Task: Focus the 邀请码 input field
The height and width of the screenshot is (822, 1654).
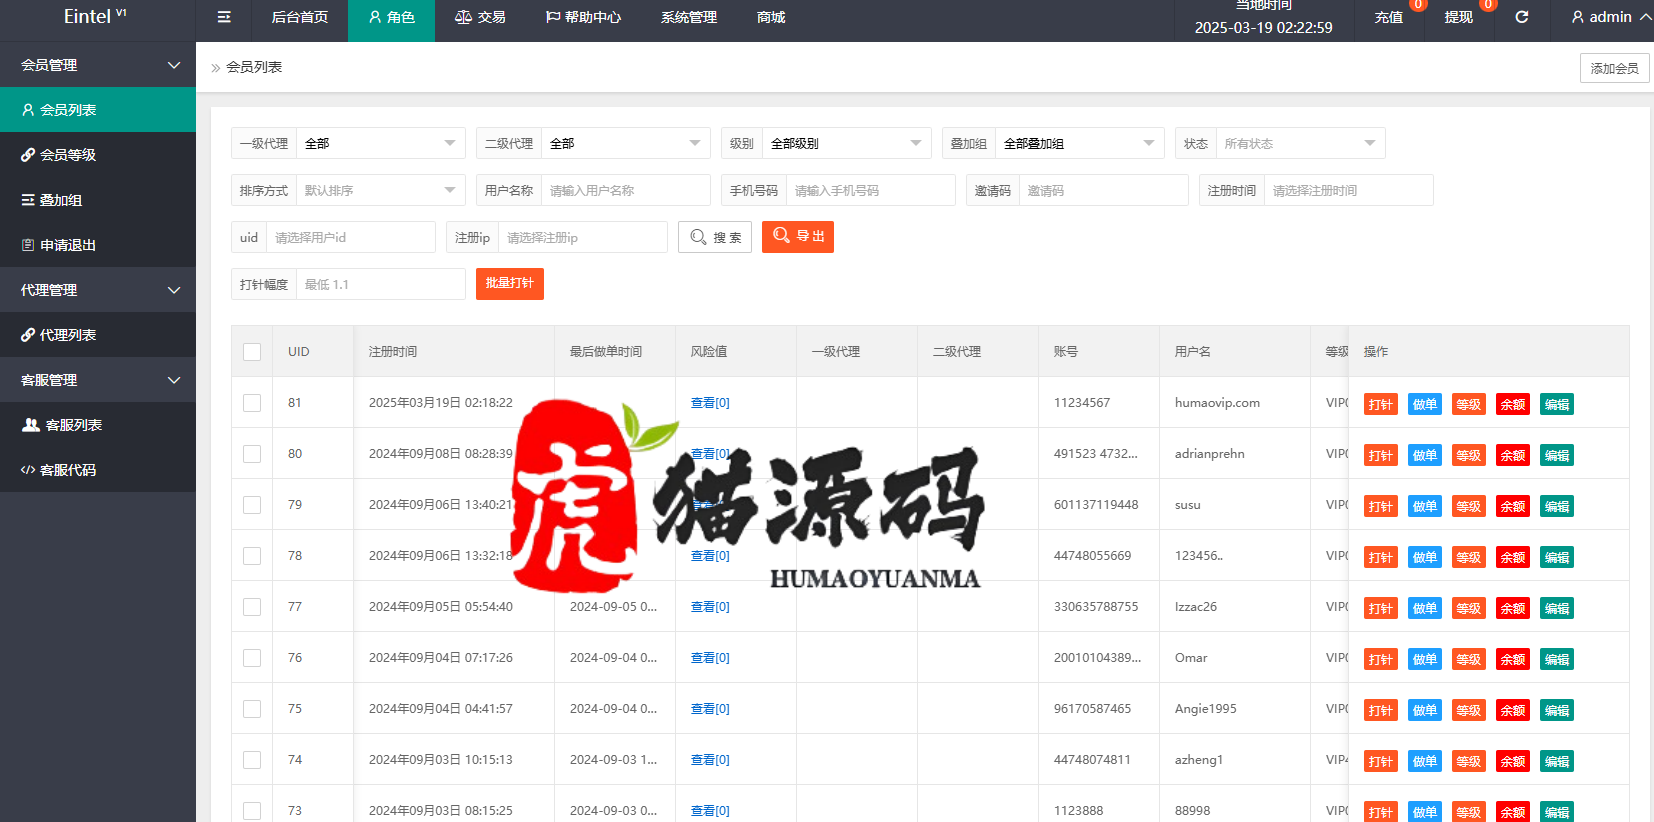Action: click(1104, 190)
